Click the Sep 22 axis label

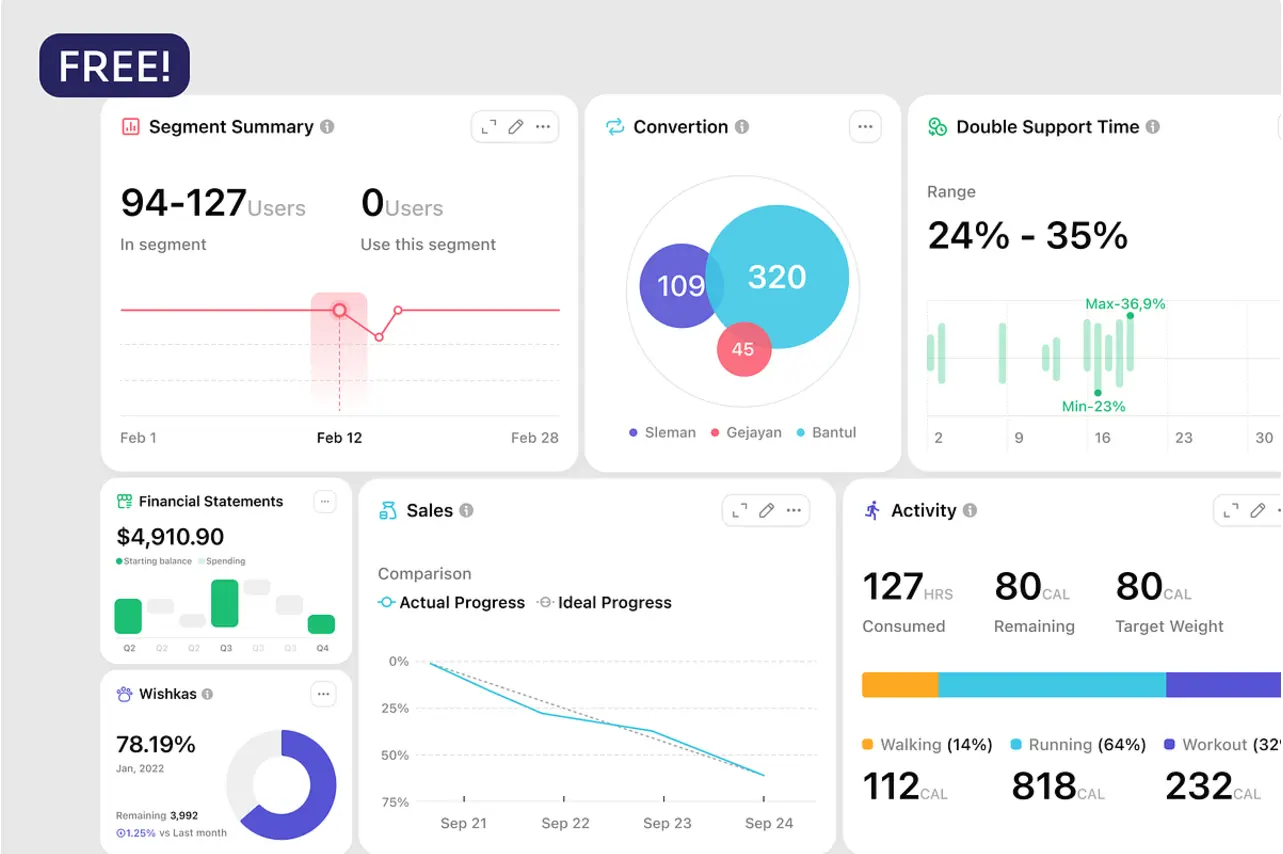tap(565, 823)
